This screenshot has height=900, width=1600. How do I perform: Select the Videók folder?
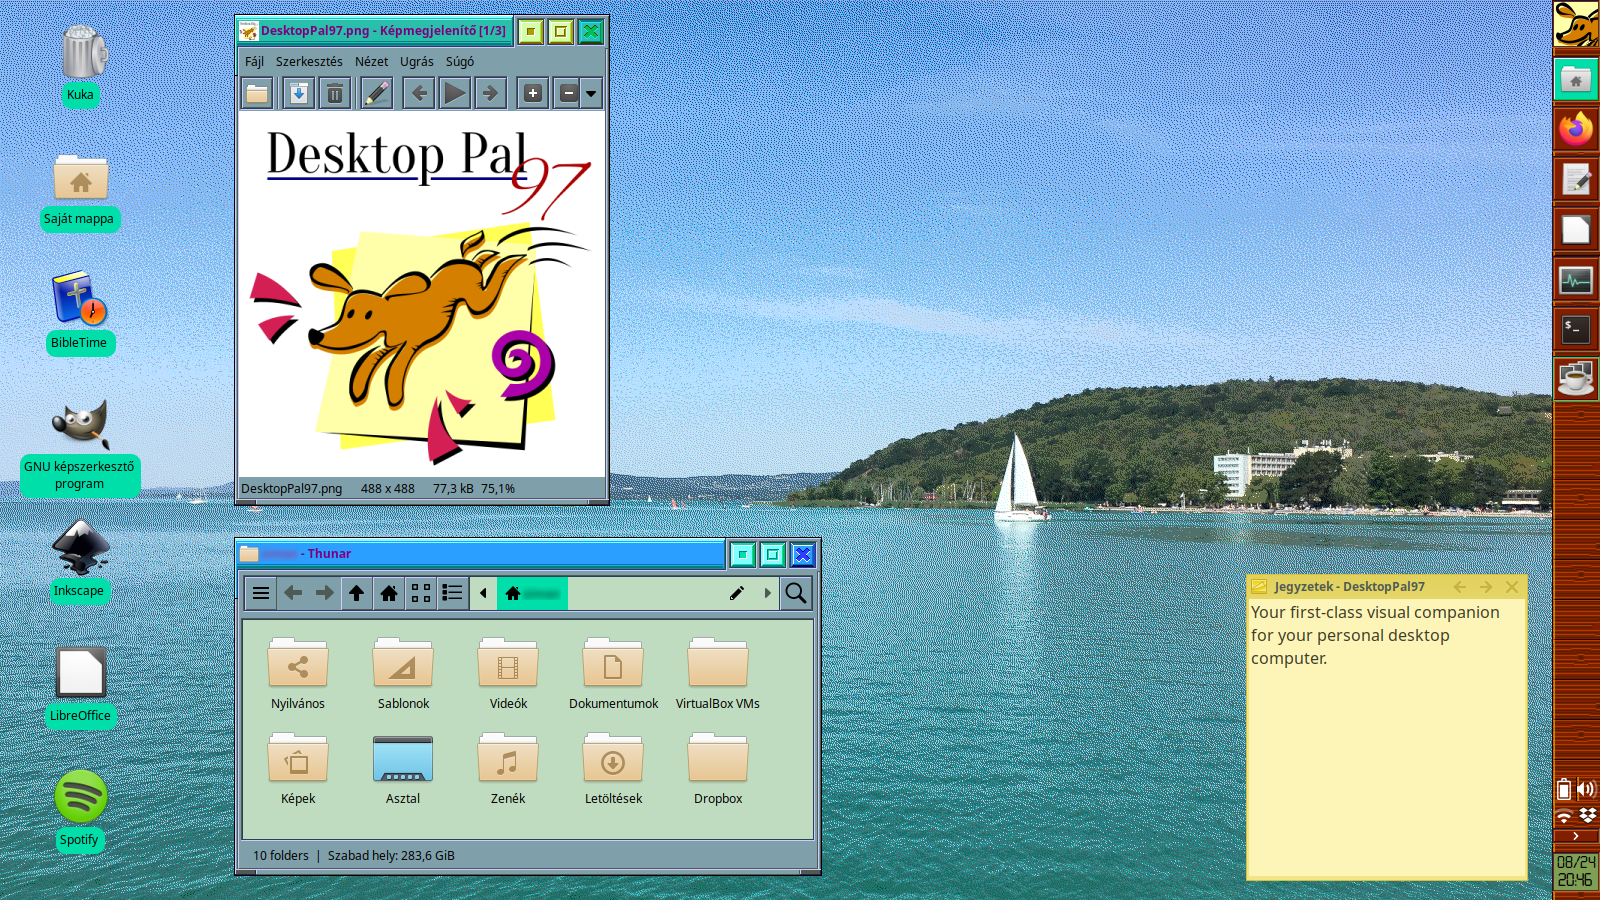coord(508,674)
